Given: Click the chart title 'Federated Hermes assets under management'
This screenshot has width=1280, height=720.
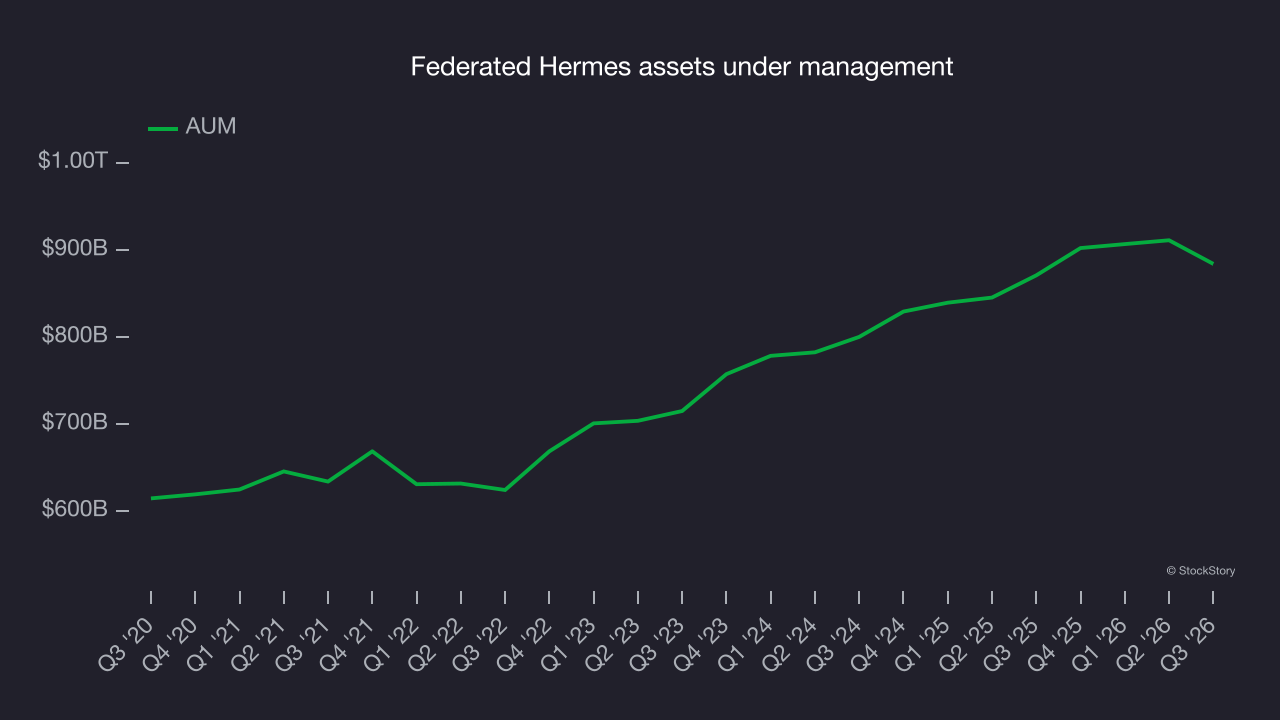Looking at the screenshot, I should pos(682,67).
